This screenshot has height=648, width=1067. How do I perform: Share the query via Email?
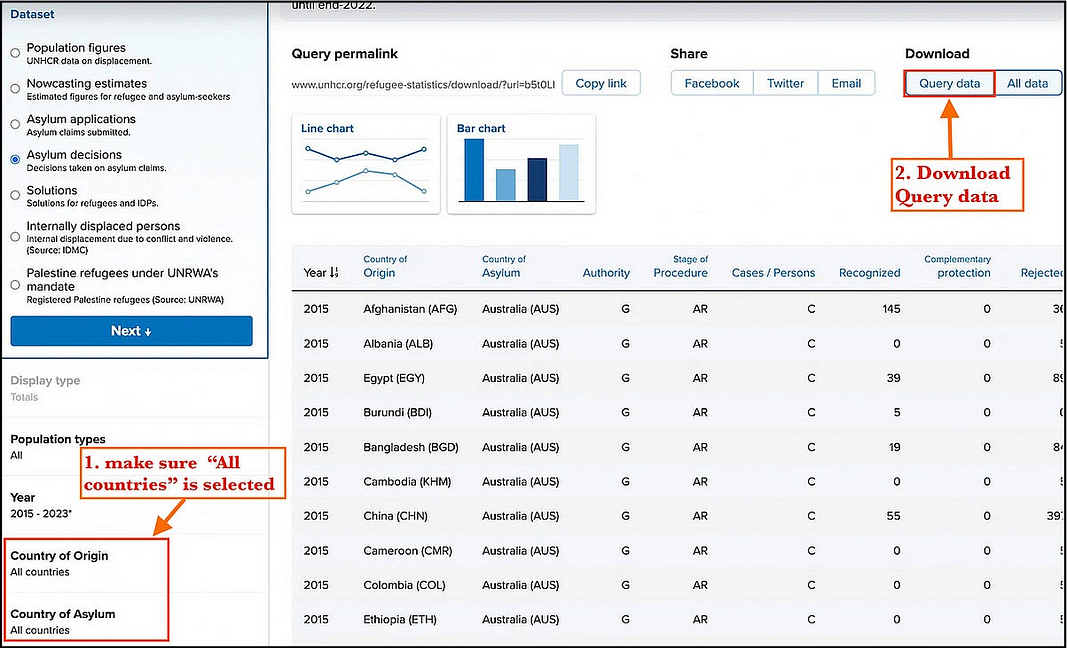pyautogui.click(x=847, y=83)
